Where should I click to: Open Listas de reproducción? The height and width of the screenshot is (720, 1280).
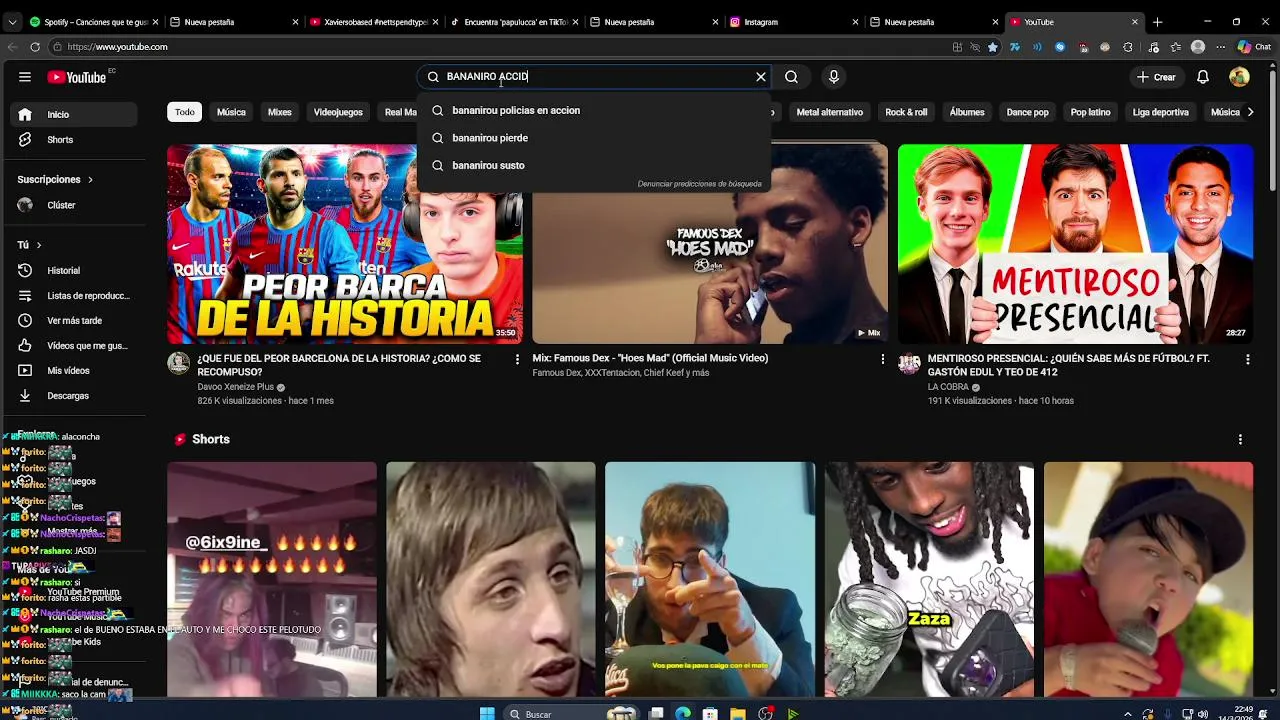pyautogui.click(x=75, y=296)
